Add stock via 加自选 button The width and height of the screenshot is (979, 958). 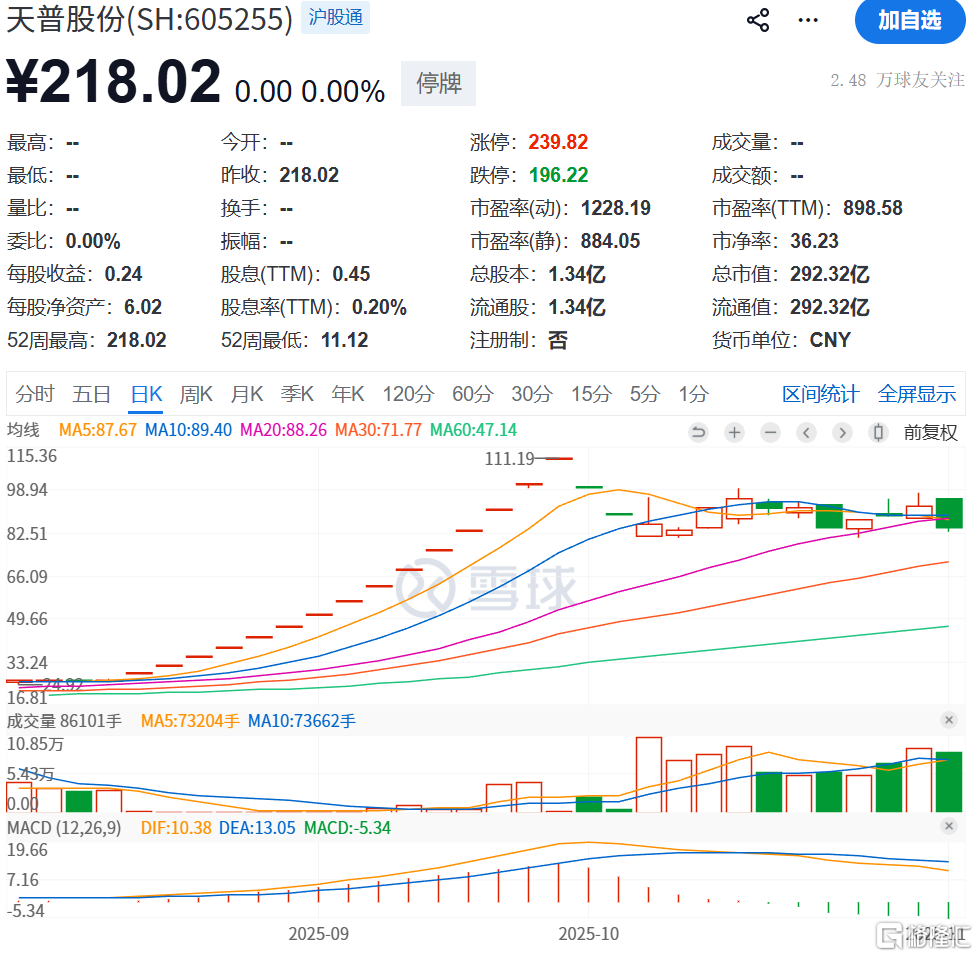coord(910,21)
